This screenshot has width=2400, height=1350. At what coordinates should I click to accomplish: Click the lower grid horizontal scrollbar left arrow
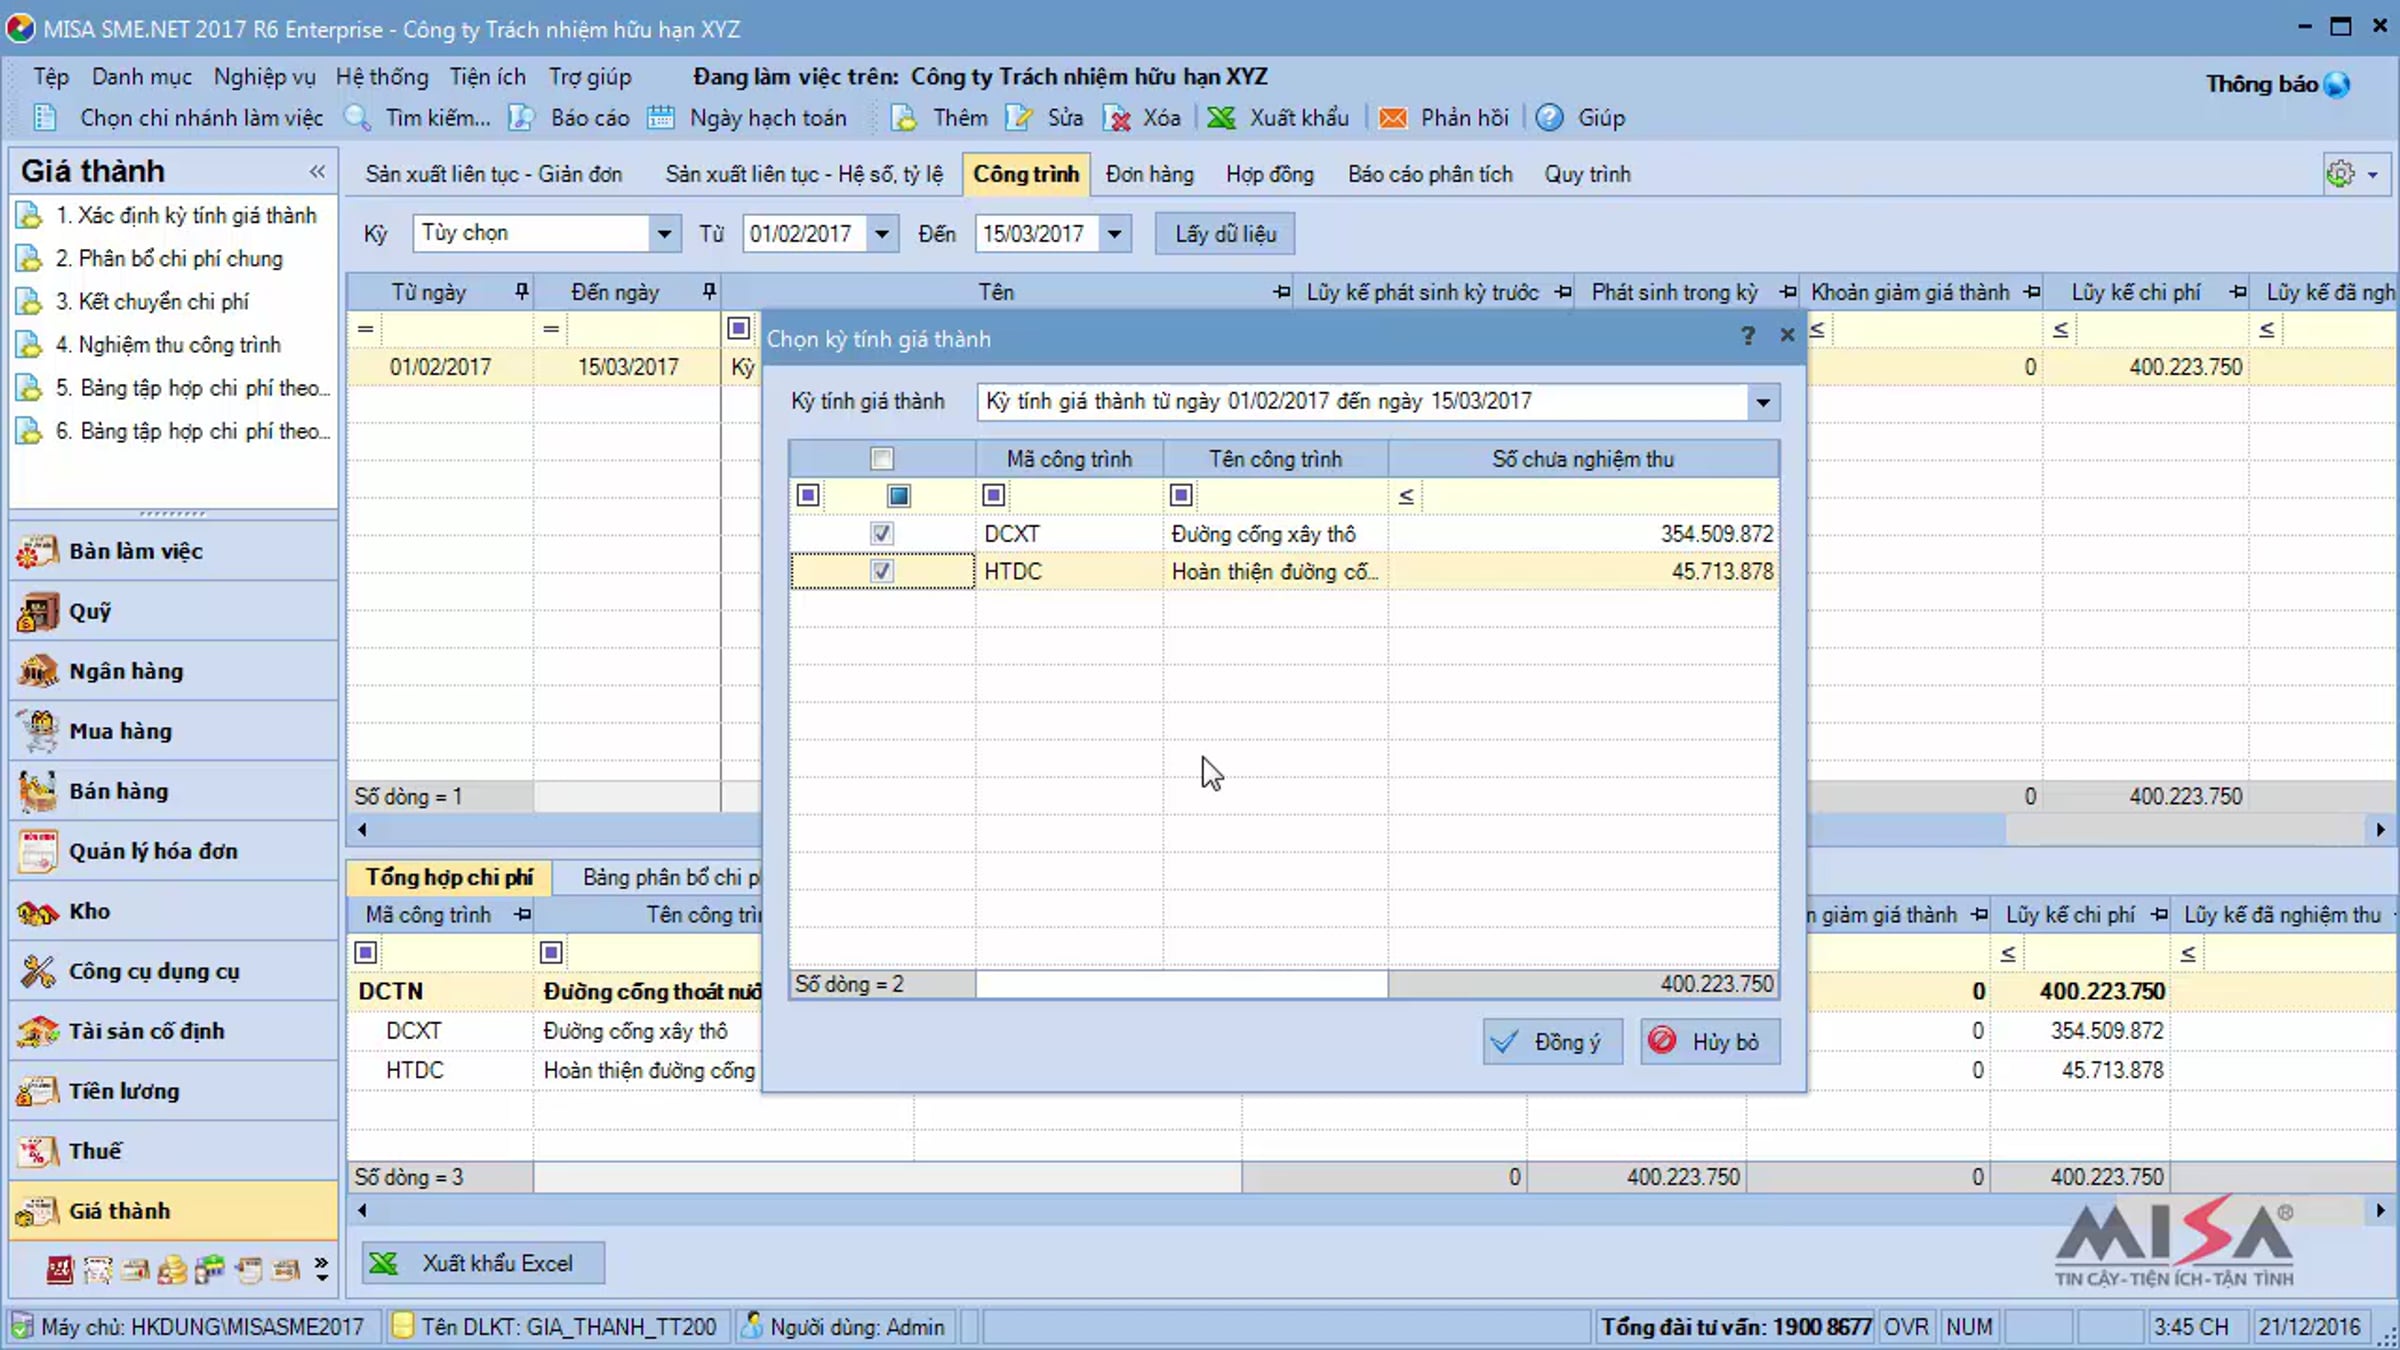[x=362, y=1211]
